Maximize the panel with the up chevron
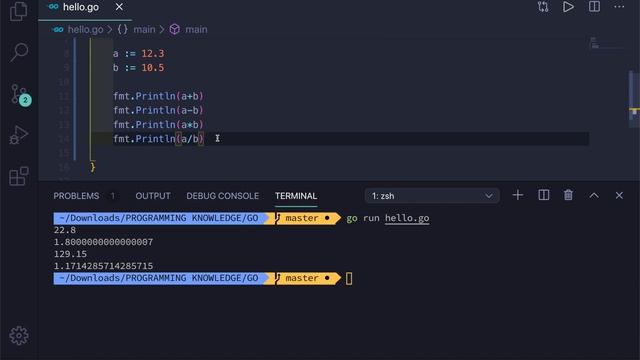This screenshot has width=640, height=360. click(594, 196)
